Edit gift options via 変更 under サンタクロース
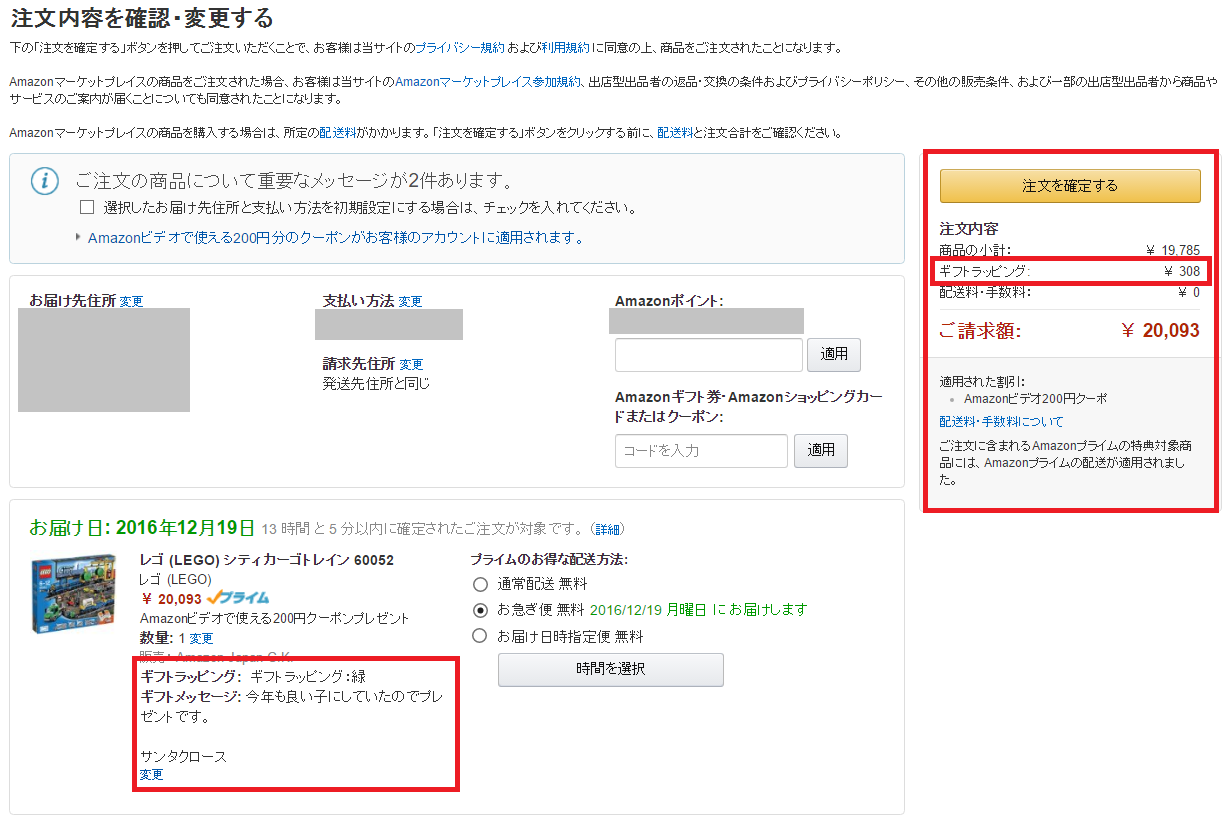The width and height of the screenshot is (1226, 816). pos(152,775)
